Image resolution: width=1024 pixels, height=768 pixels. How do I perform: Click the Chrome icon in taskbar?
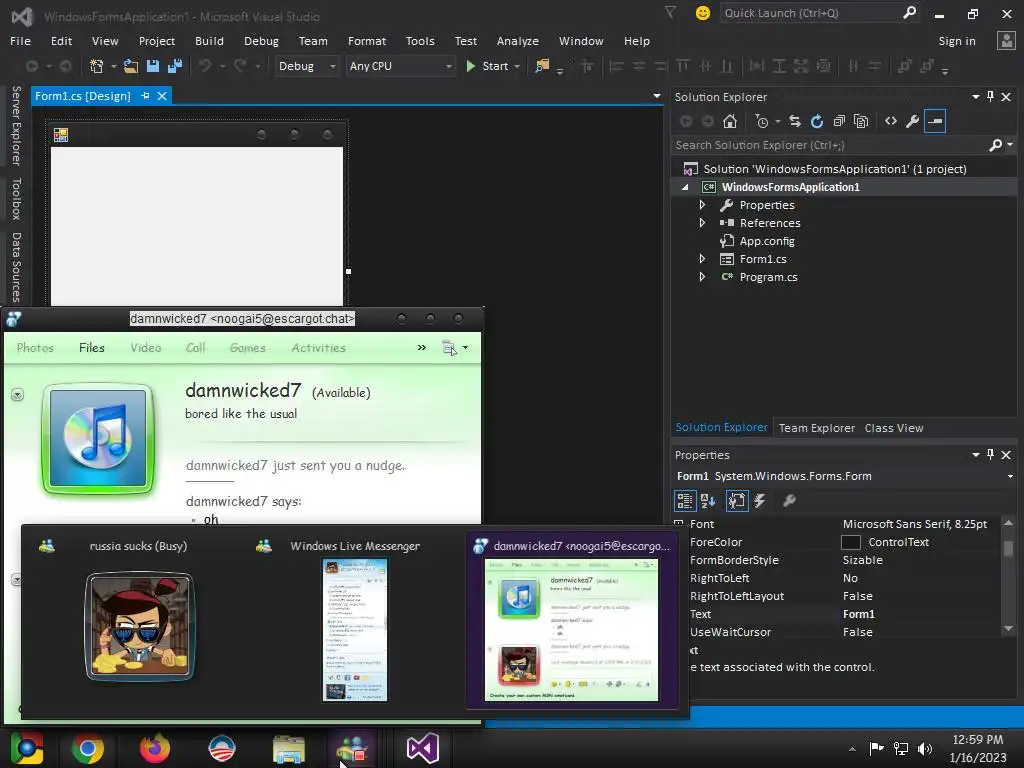(x=88, y=749)
